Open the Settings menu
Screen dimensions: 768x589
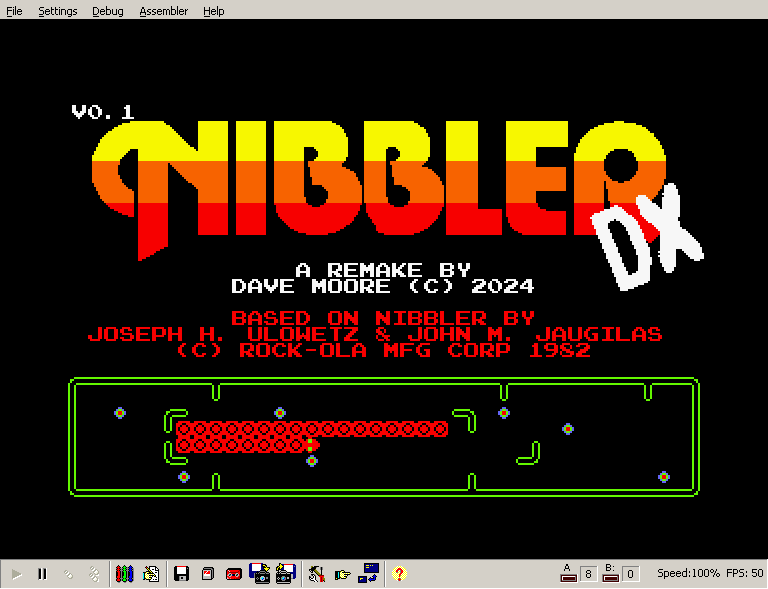coord(58,11)
